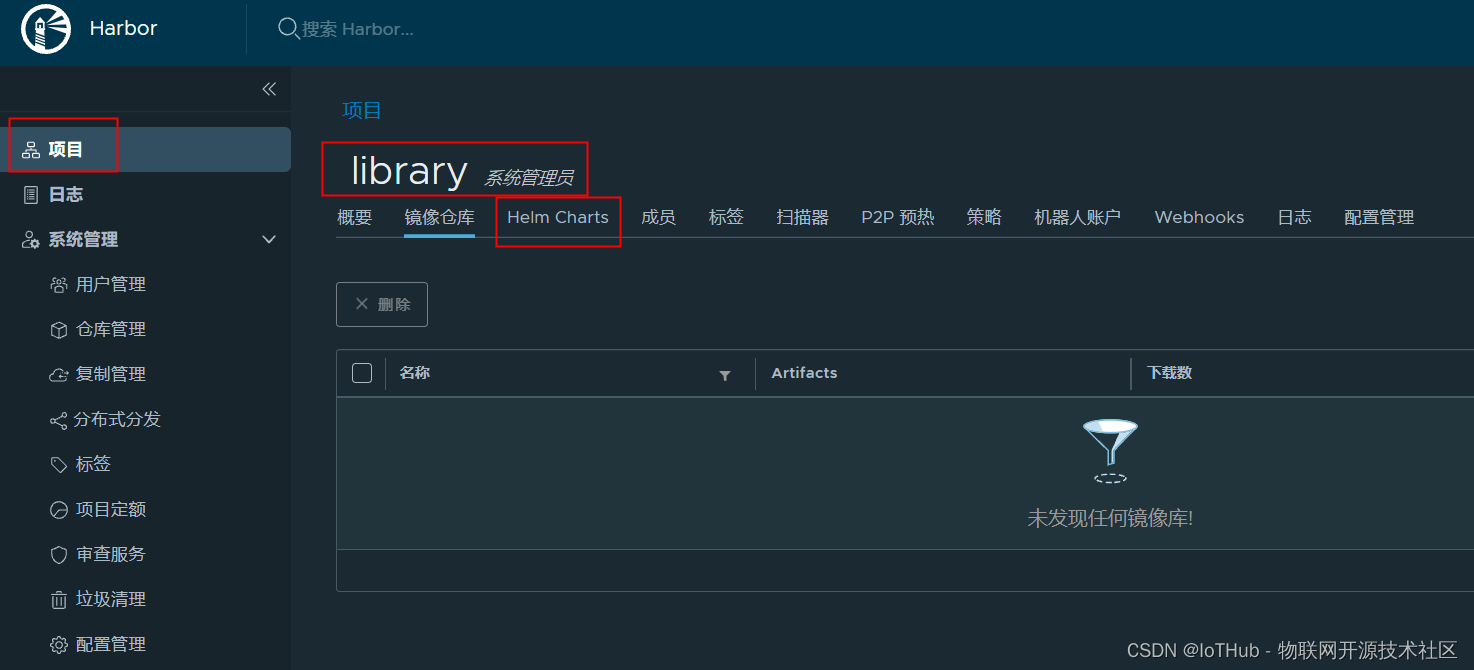Collapse the sidebar with double-chevron icon

[269, 89]
